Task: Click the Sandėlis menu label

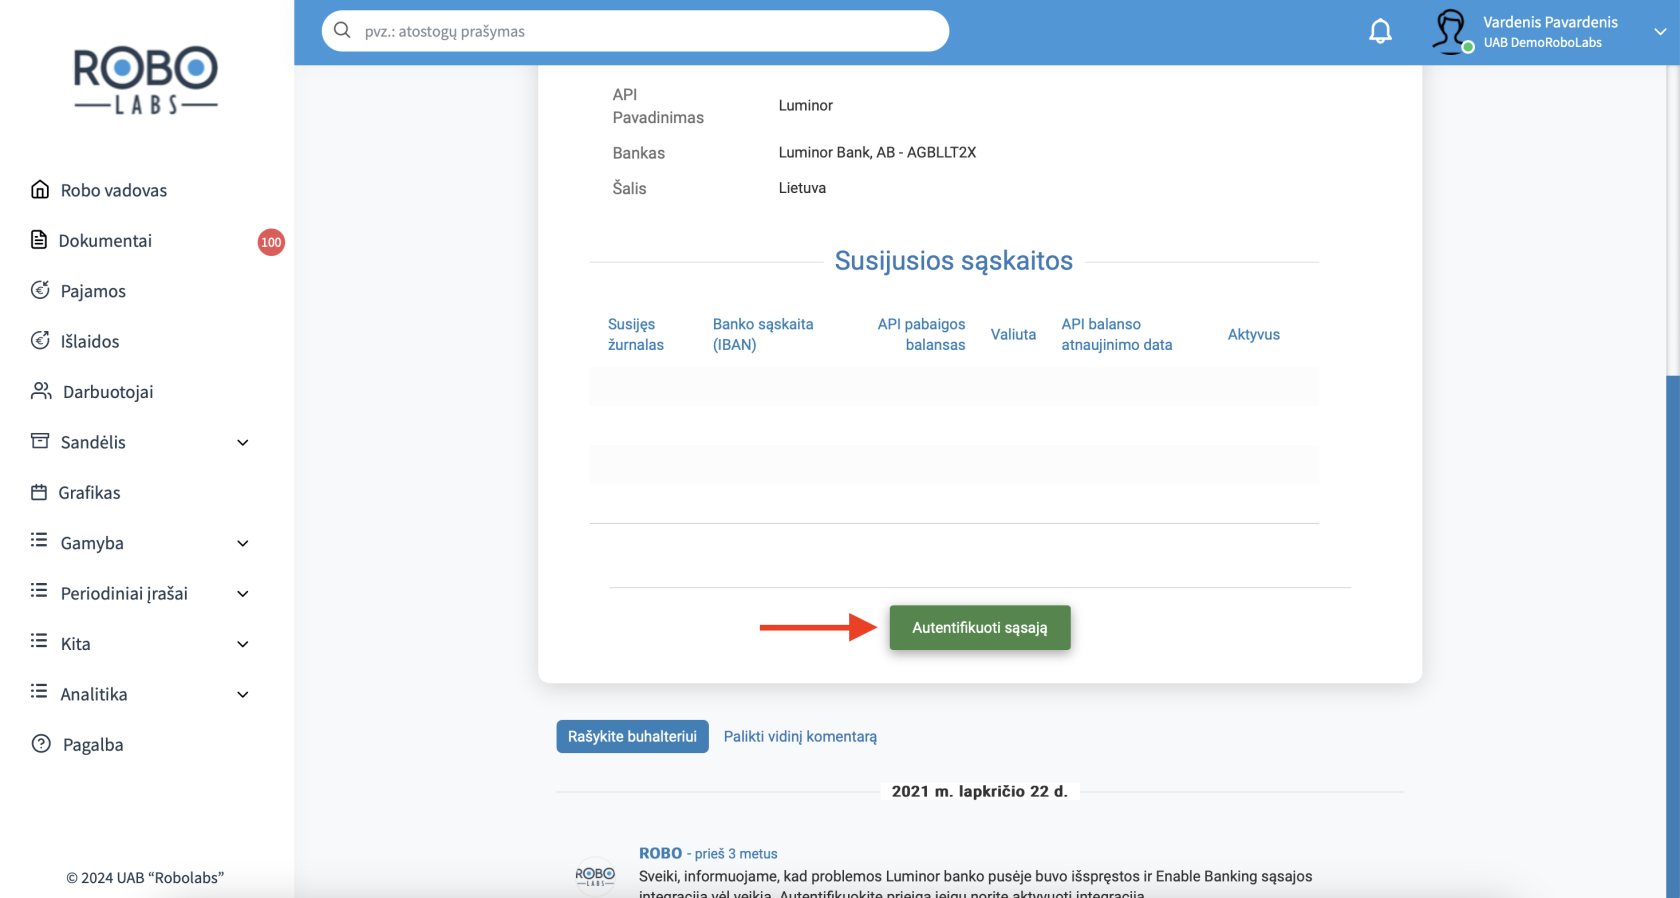Action: (x=93, y=442)
